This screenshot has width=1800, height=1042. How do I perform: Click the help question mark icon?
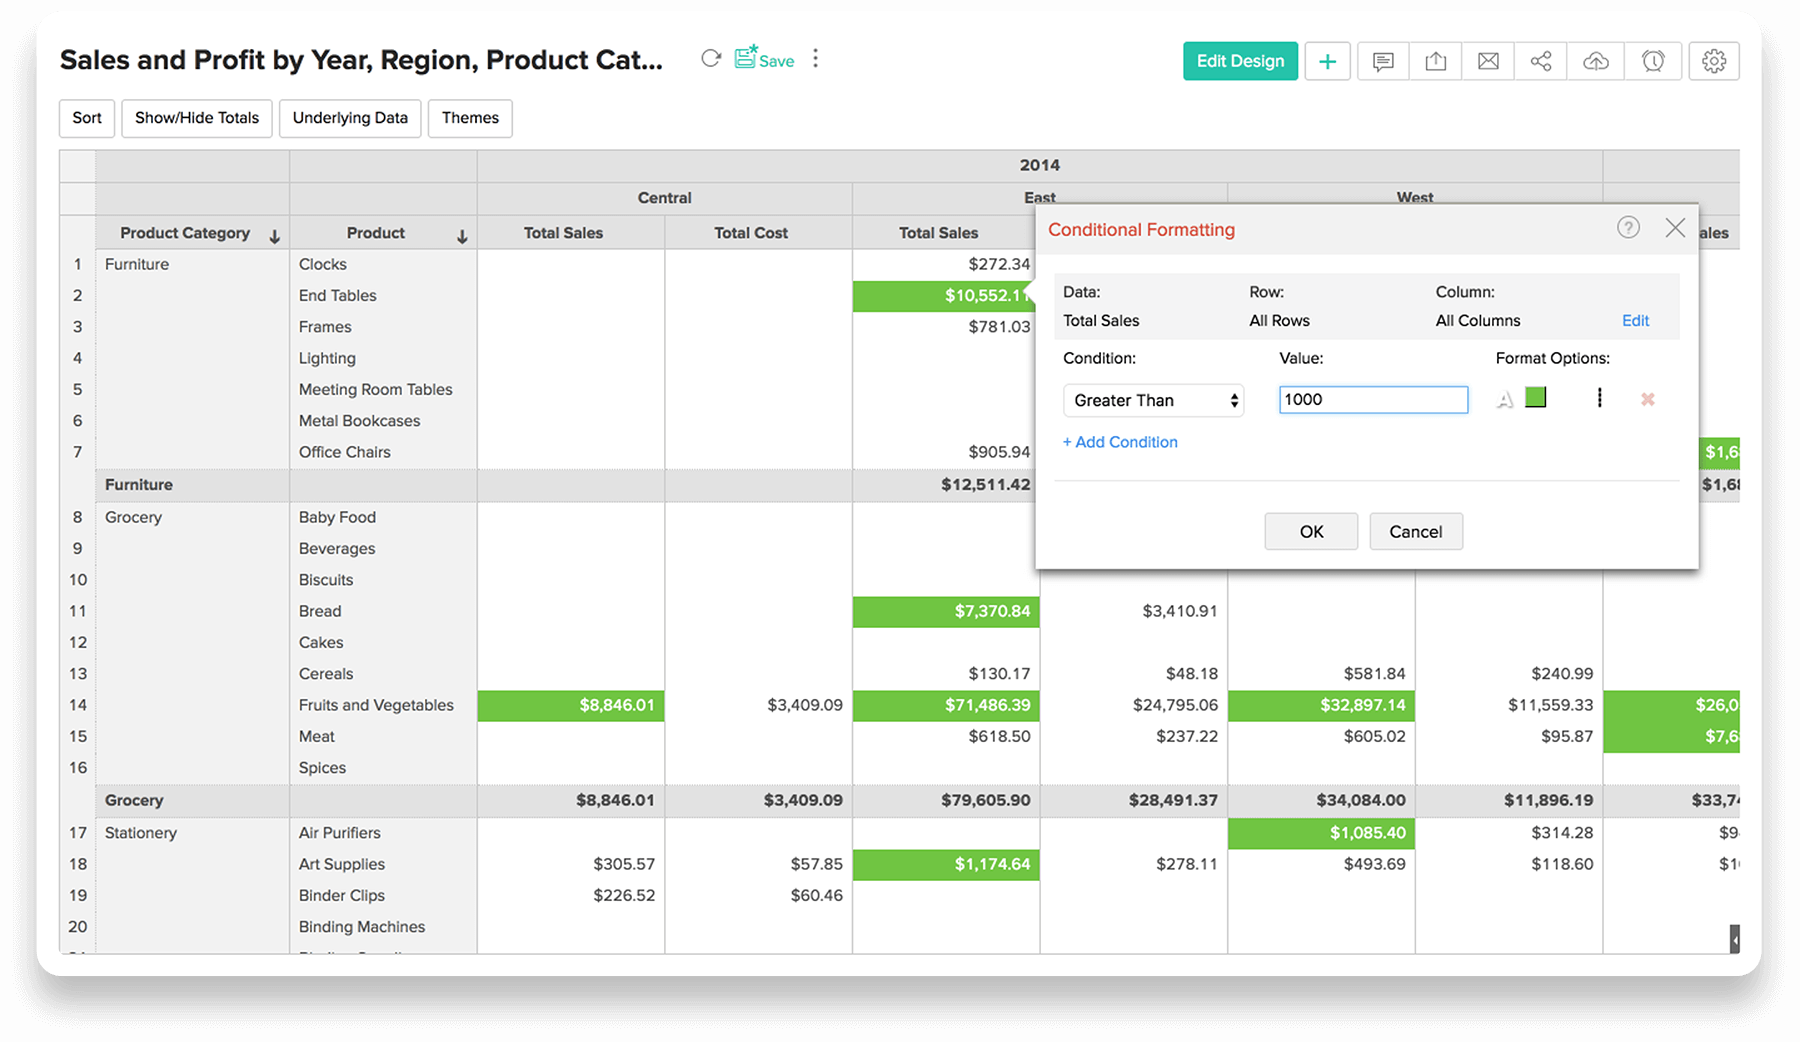(1628, 228)
